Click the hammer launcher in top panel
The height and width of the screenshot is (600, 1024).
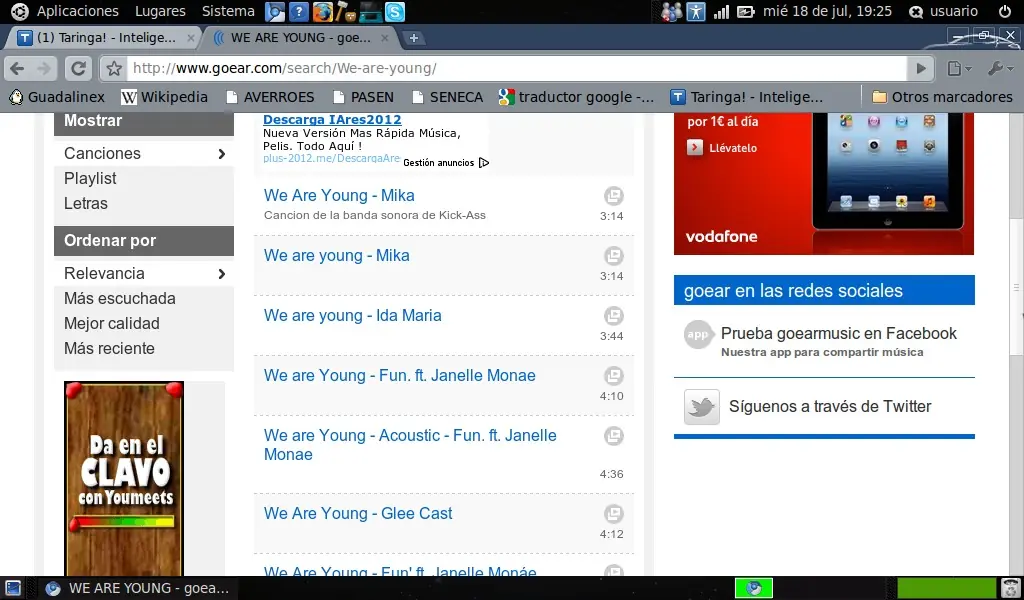tap(345, 11)
